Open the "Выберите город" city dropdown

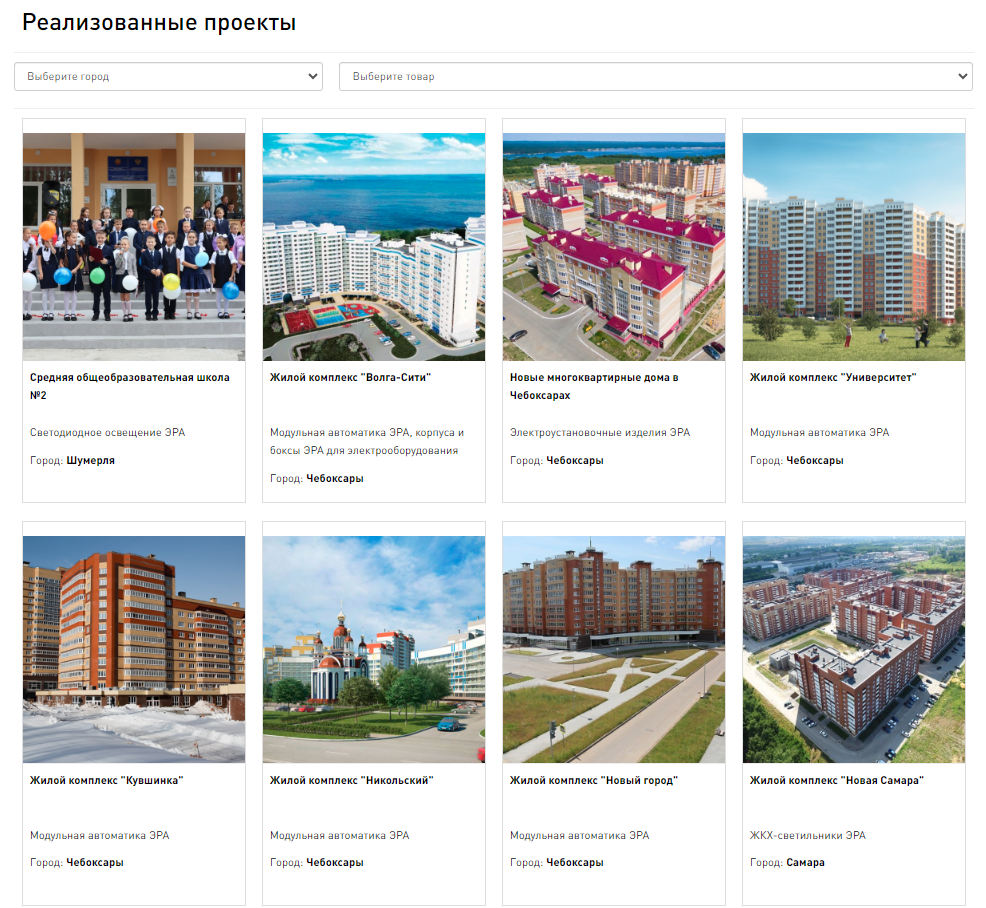pos(169,76)
